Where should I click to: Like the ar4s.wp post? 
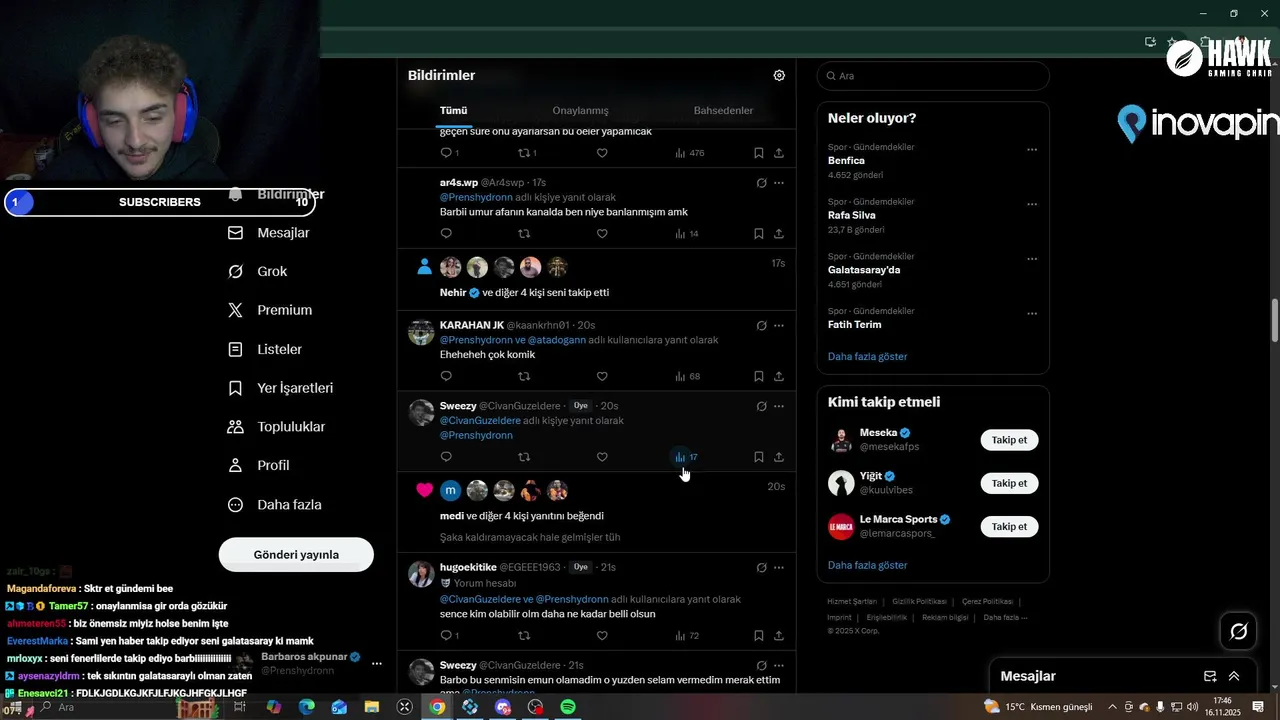click(602, 234)
